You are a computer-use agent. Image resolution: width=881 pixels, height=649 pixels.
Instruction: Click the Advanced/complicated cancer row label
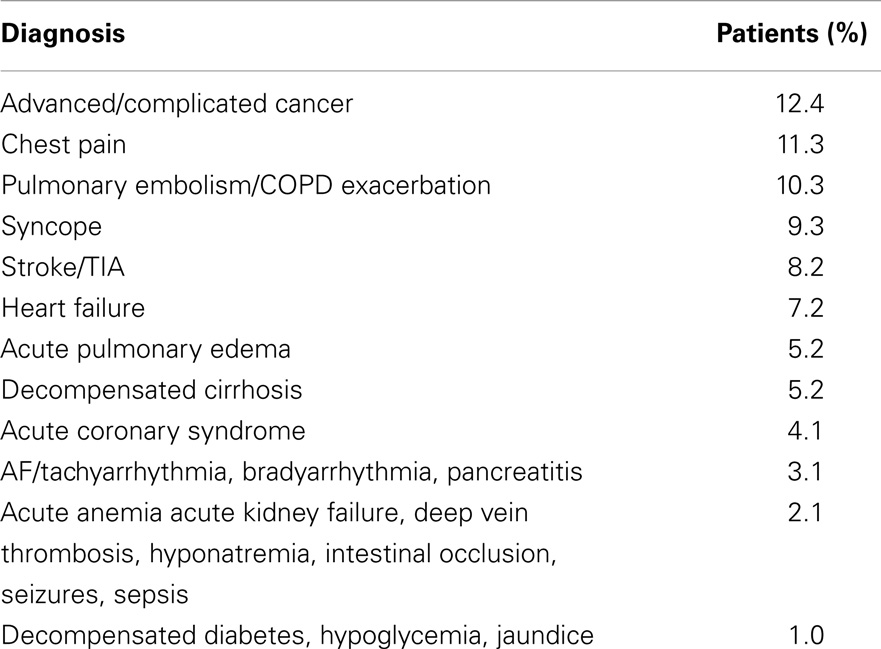click(177, 104)
